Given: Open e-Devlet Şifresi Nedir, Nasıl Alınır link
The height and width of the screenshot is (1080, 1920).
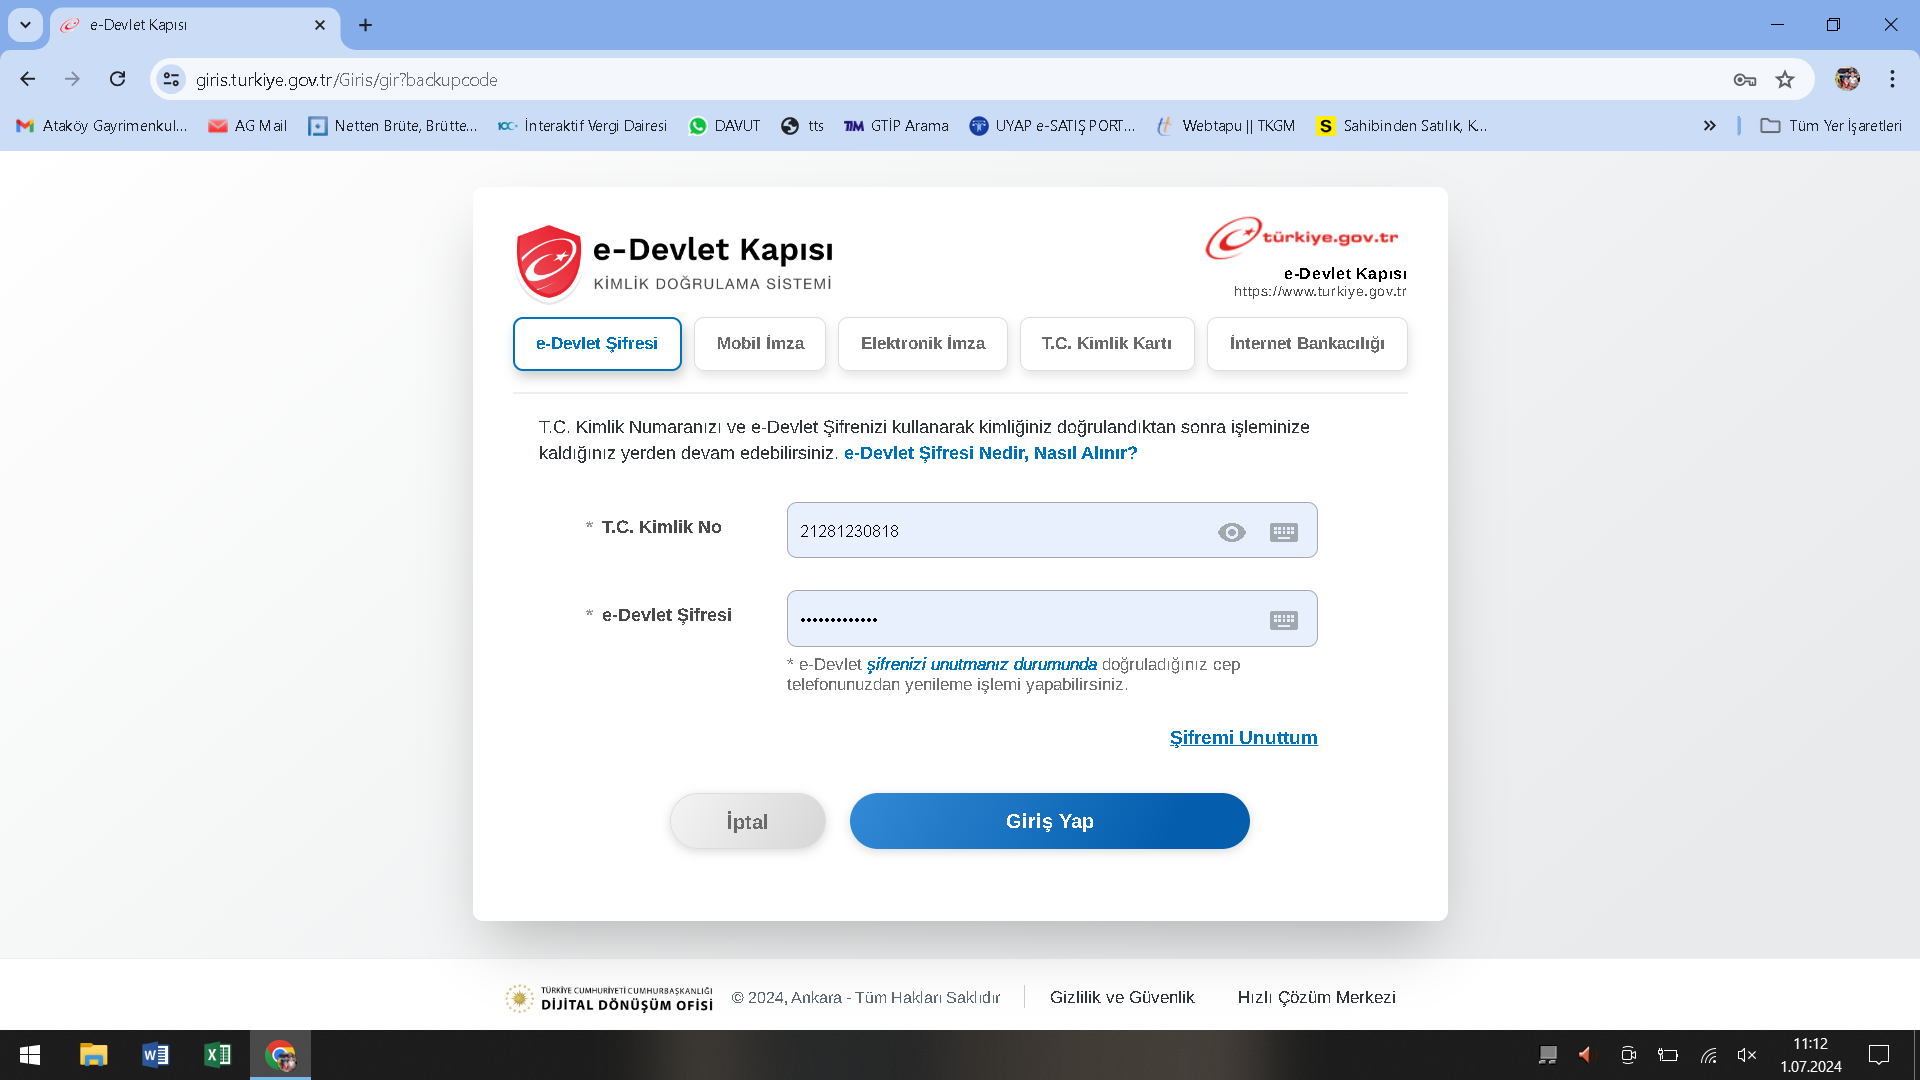Looking at the screenshot, I should coord(991,453).
